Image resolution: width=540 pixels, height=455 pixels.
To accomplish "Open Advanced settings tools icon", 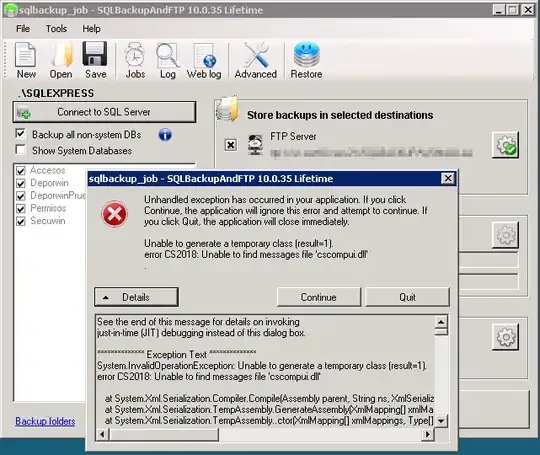I will tap(256, 60).
